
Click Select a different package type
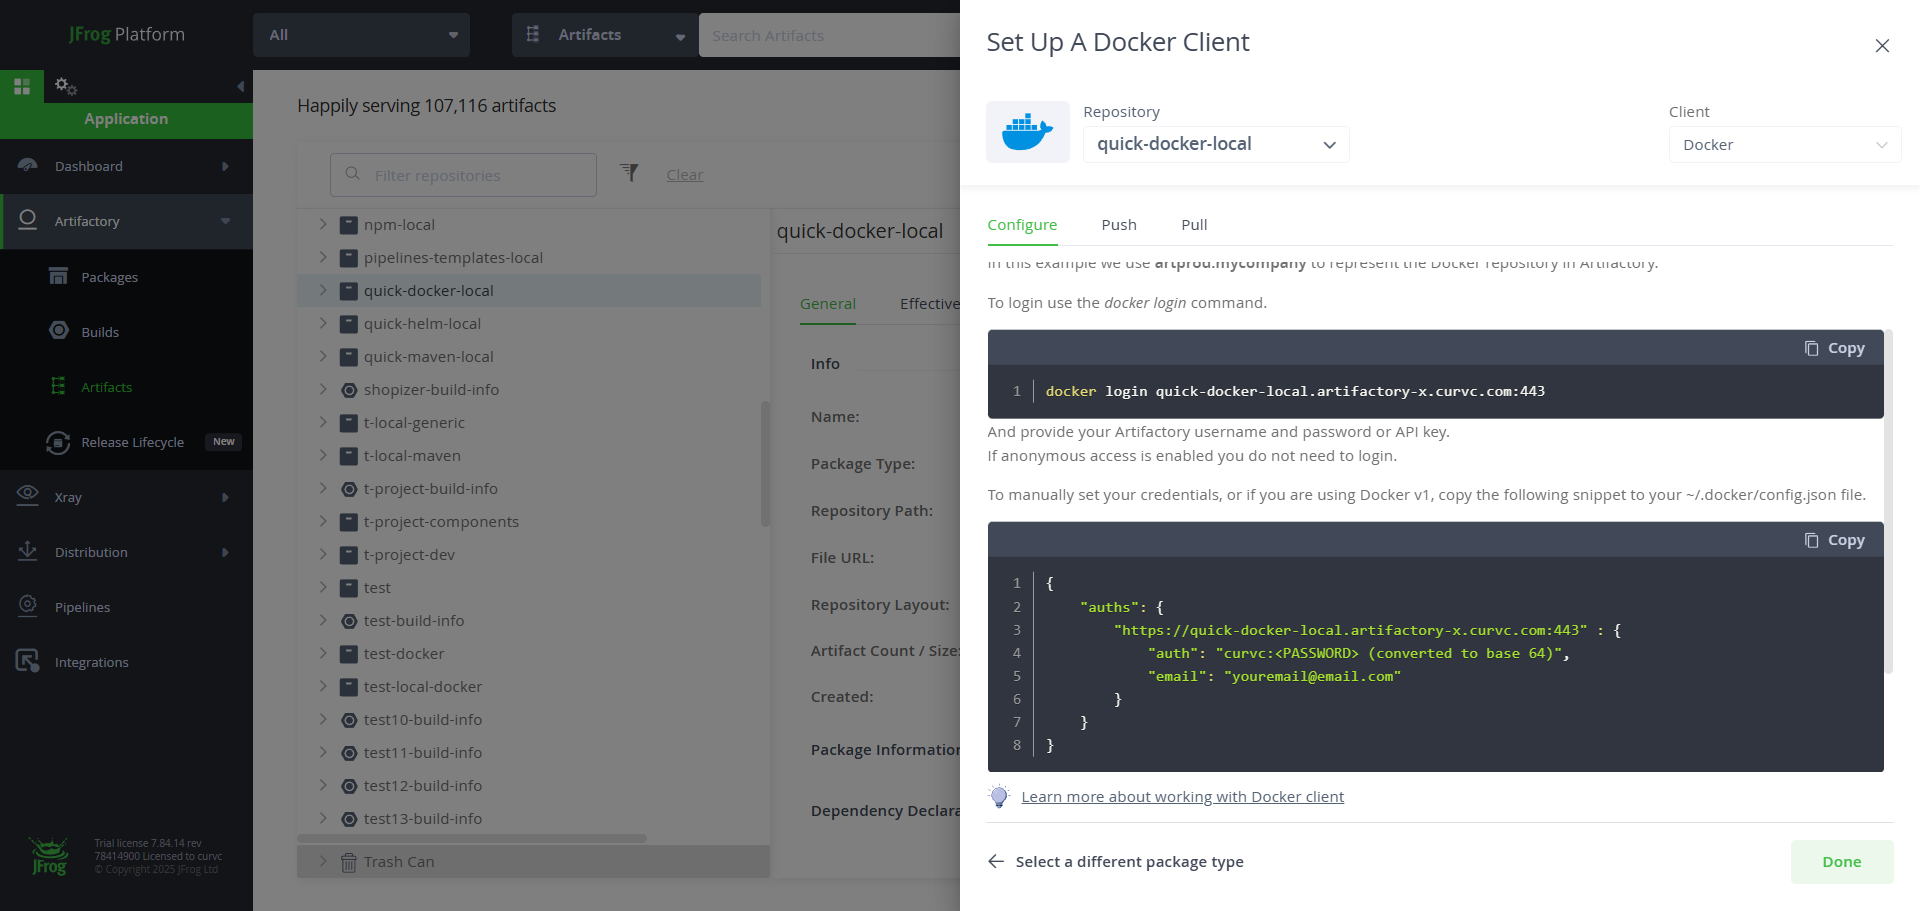coord(1130,862)
